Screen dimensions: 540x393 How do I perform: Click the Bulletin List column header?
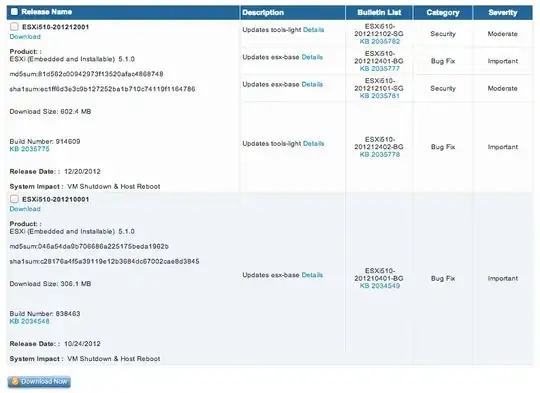pos(379,12)
